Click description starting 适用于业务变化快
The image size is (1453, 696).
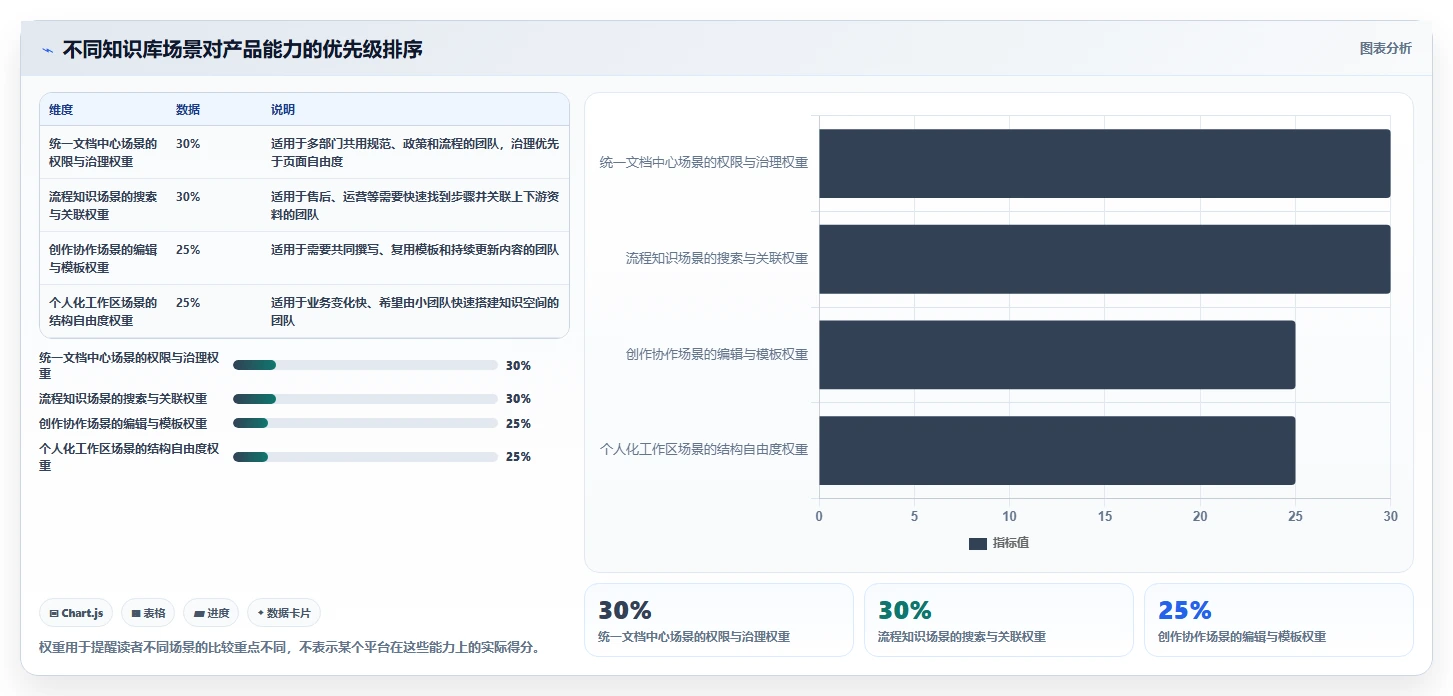(415, 311)
